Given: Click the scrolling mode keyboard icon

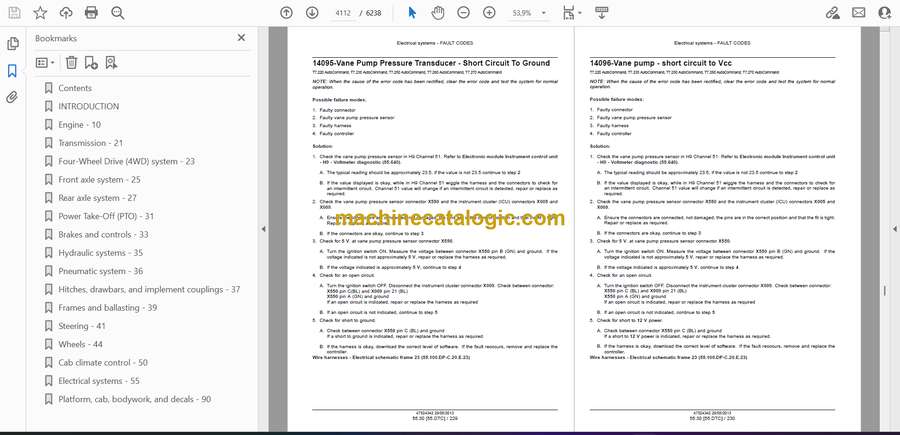Looking at the screenshot, I should click(x=601, y=13).
